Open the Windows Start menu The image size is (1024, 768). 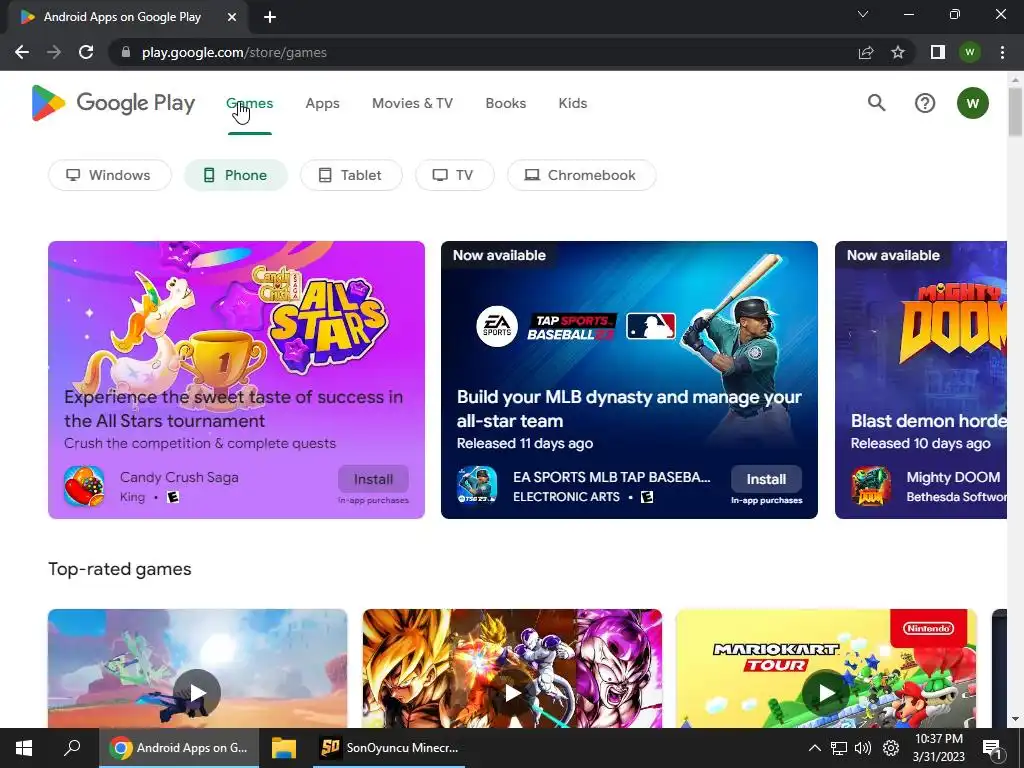(x=24, y=748)
